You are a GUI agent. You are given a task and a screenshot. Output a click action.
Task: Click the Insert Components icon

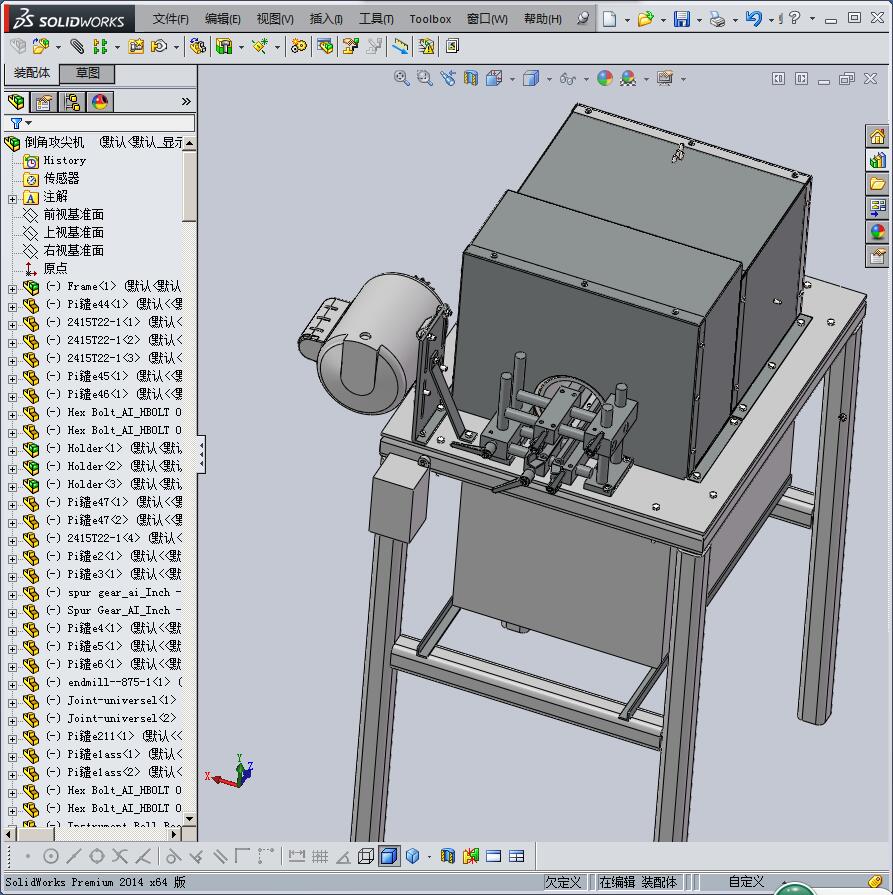pos(40,46)
